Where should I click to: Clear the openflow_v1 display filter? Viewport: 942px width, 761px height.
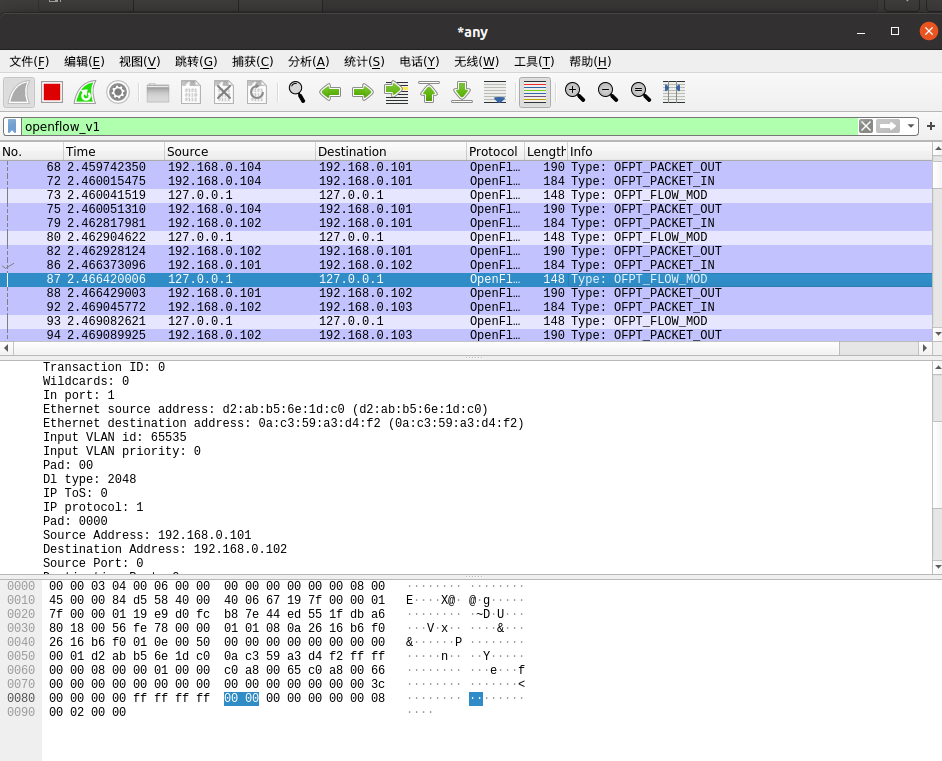click(866, 126)
